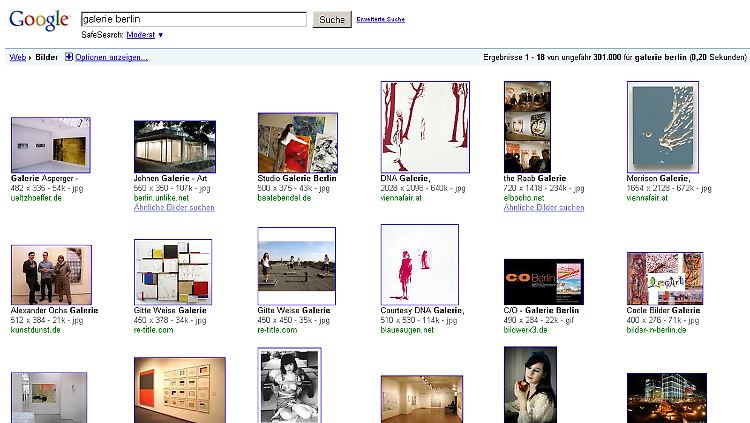Click the Suche button

pos(332,19)
